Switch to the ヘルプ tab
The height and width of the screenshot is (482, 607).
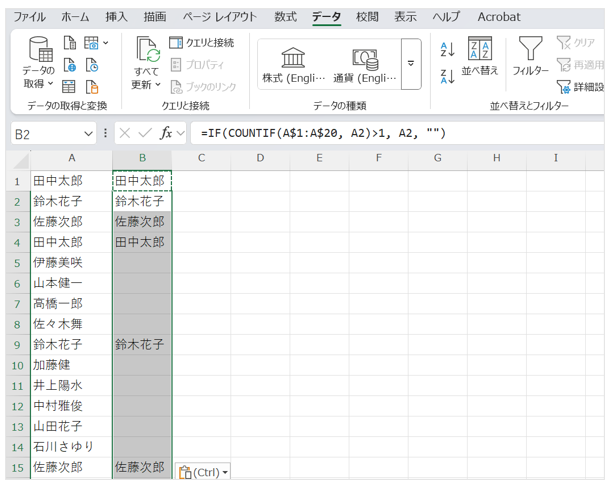pyautogui.click(x=446, y=17)
